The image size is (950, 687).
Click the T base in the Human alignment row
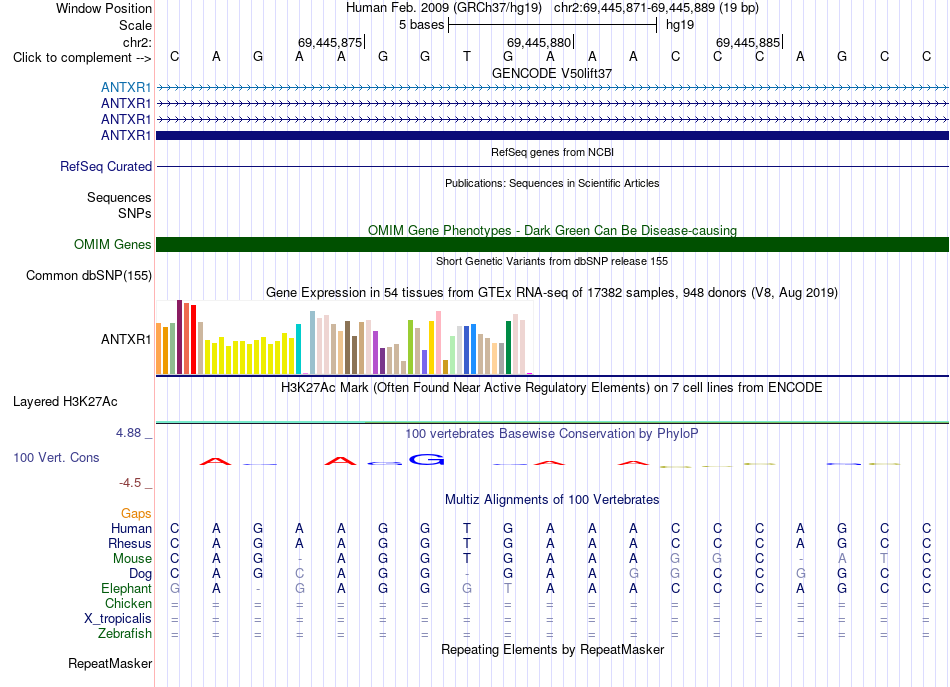[x=467, y=528]
